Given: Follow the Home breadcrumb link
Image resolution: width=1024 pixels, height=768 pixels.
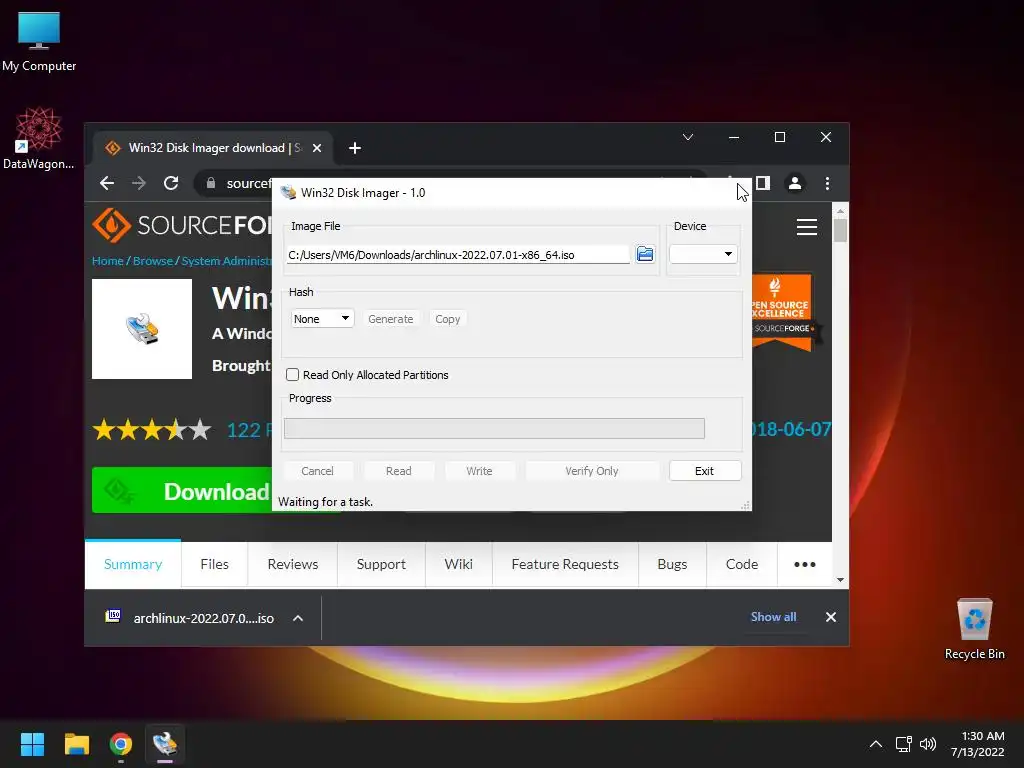Looking at the screenshot, I should tap(108, 261).
